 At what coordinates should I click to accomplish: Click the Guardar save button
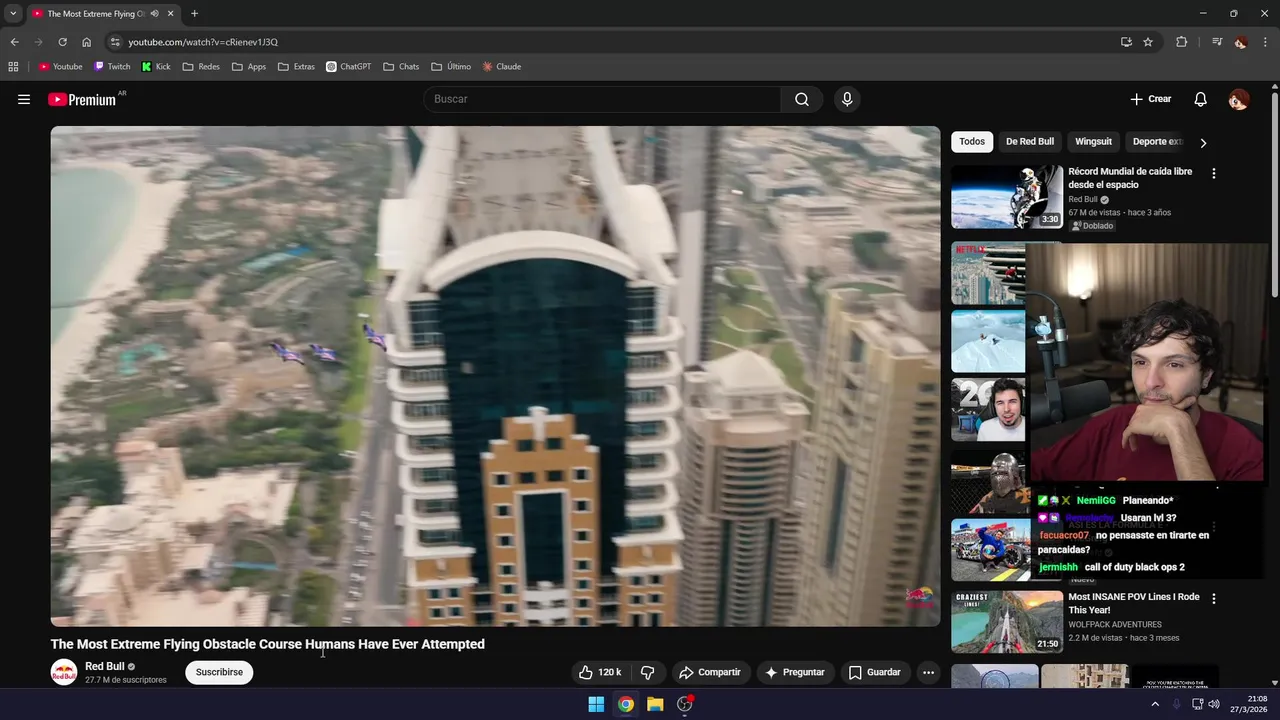pyautogui.click(x=875, y=672)
